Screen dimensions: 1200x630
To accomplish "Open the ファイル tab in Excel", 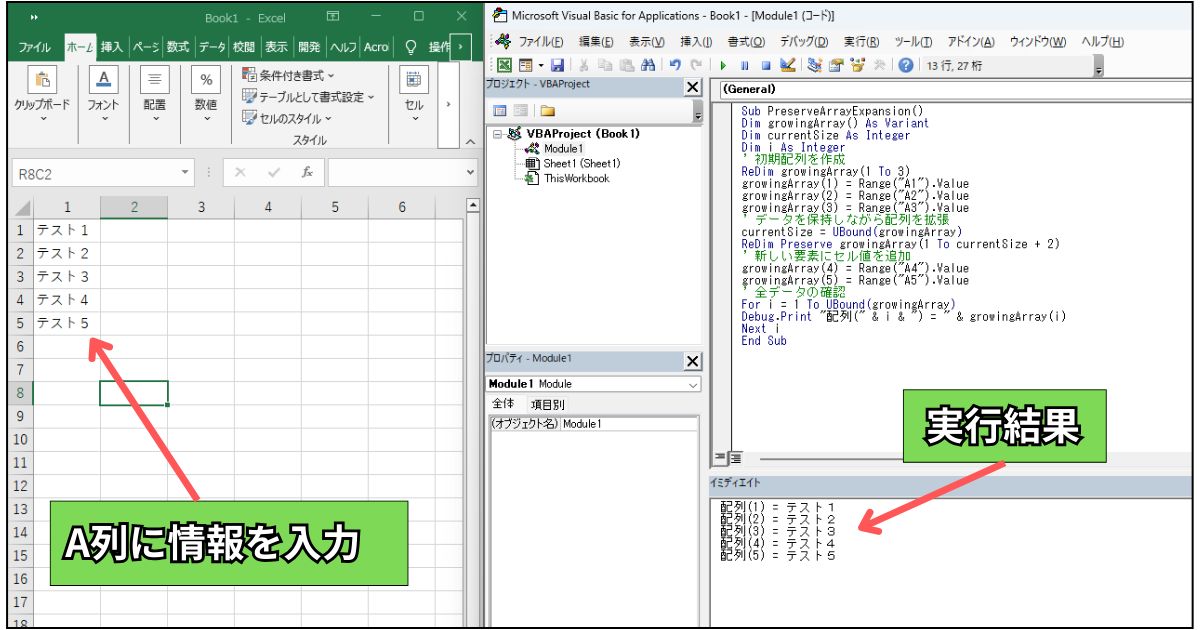I will tap(35, 47).
